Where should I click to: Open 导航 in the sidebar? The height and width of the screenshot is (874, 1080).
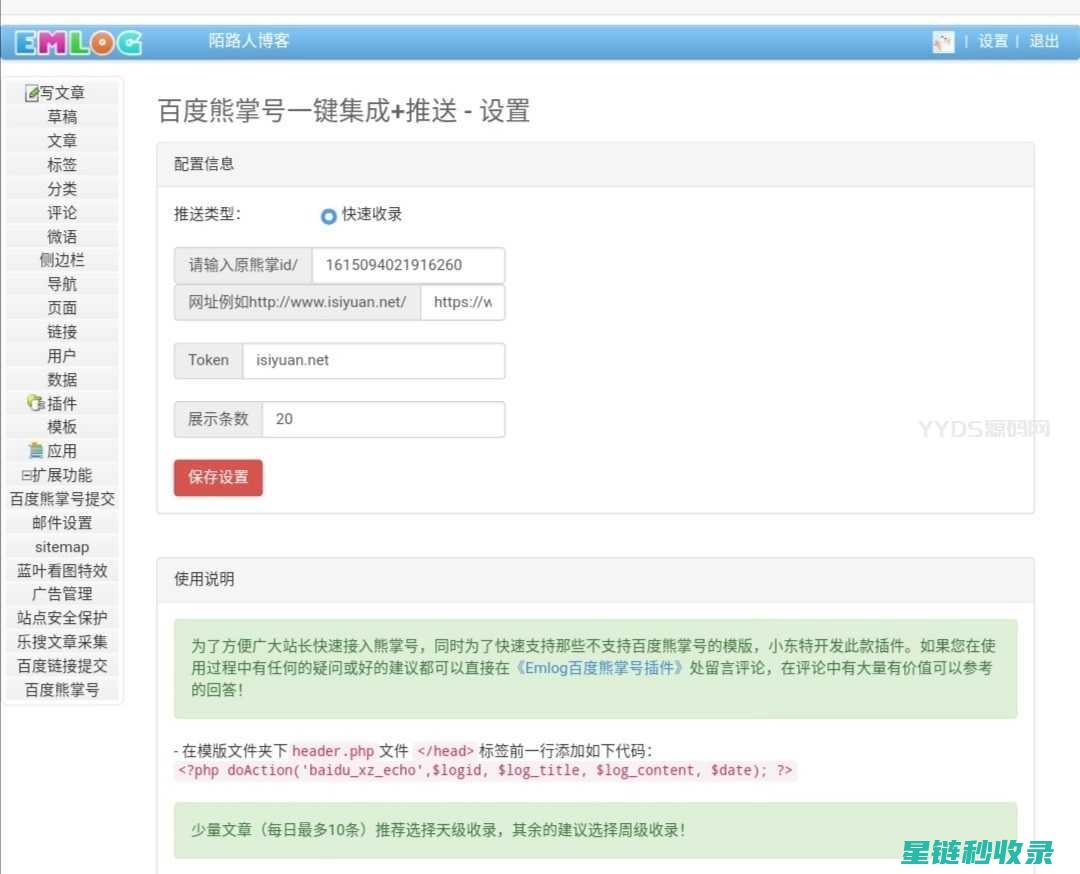pos(62,284)
